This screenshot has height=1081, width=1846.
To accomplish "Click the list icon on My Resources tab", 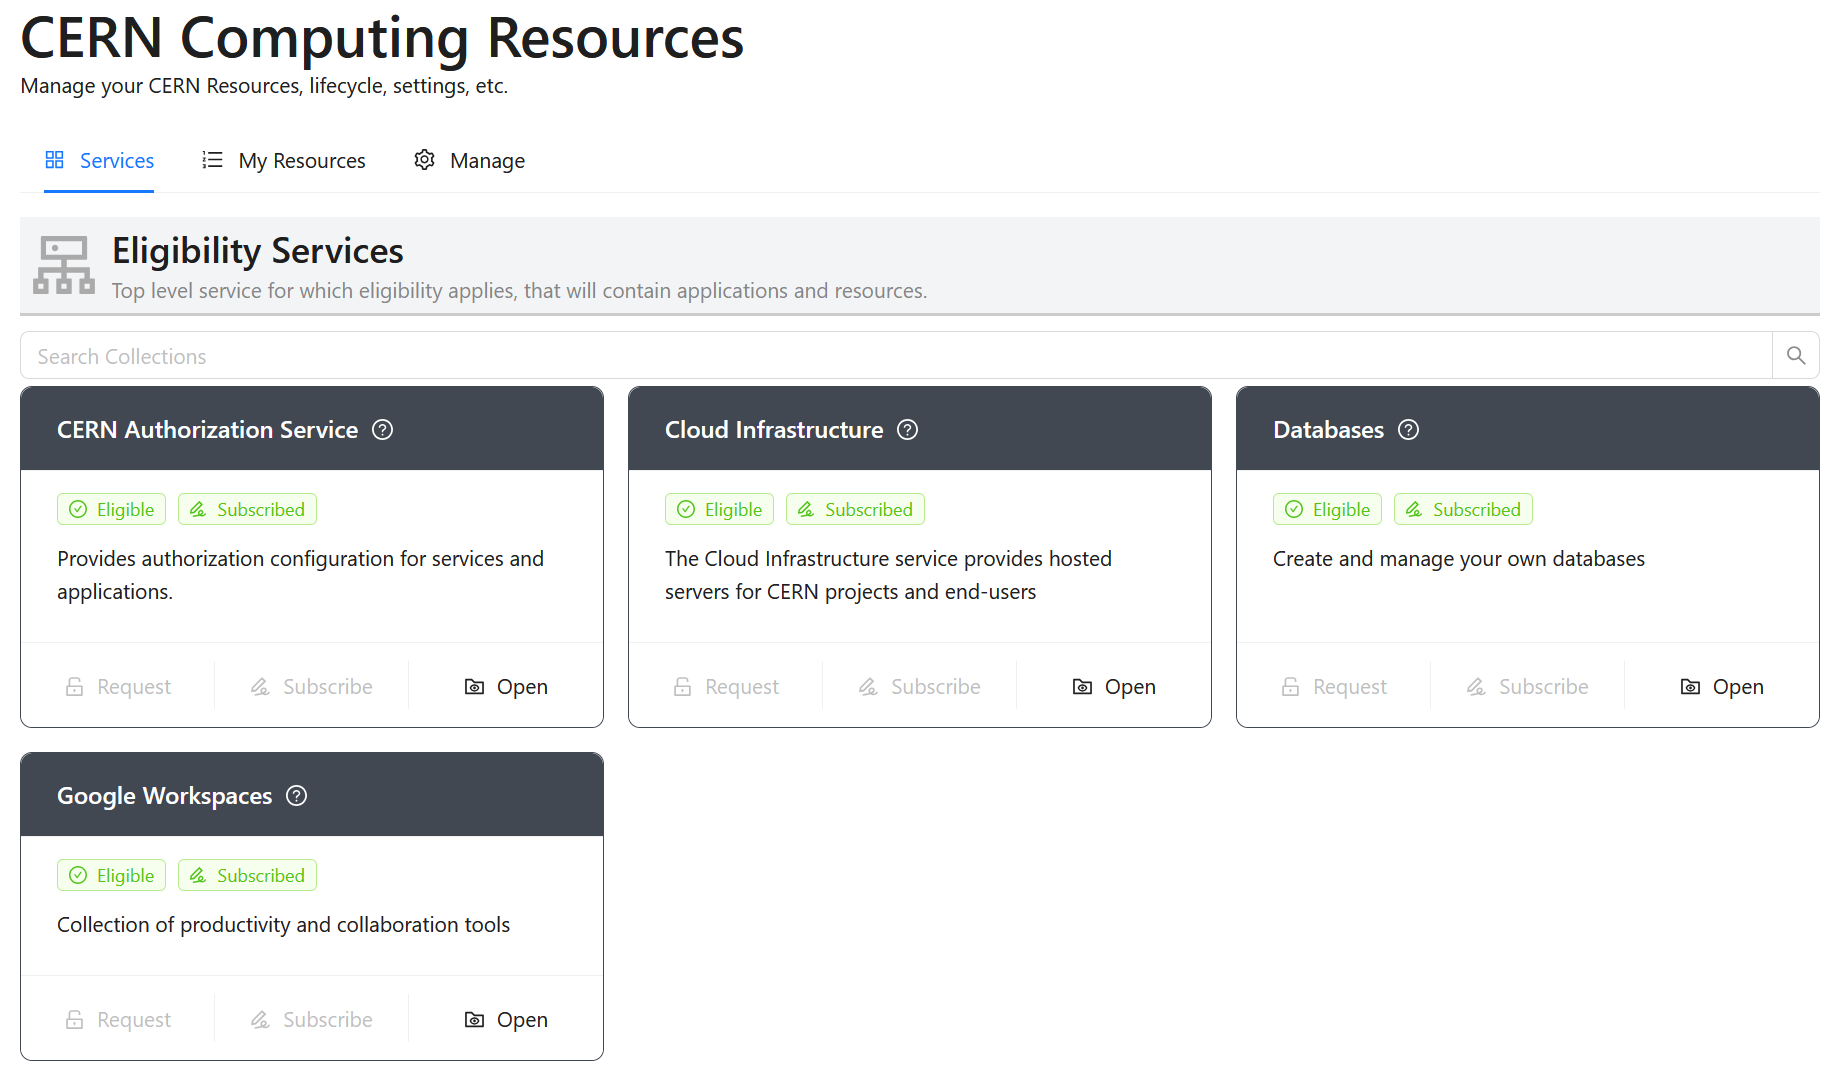I will coord(212,160).
